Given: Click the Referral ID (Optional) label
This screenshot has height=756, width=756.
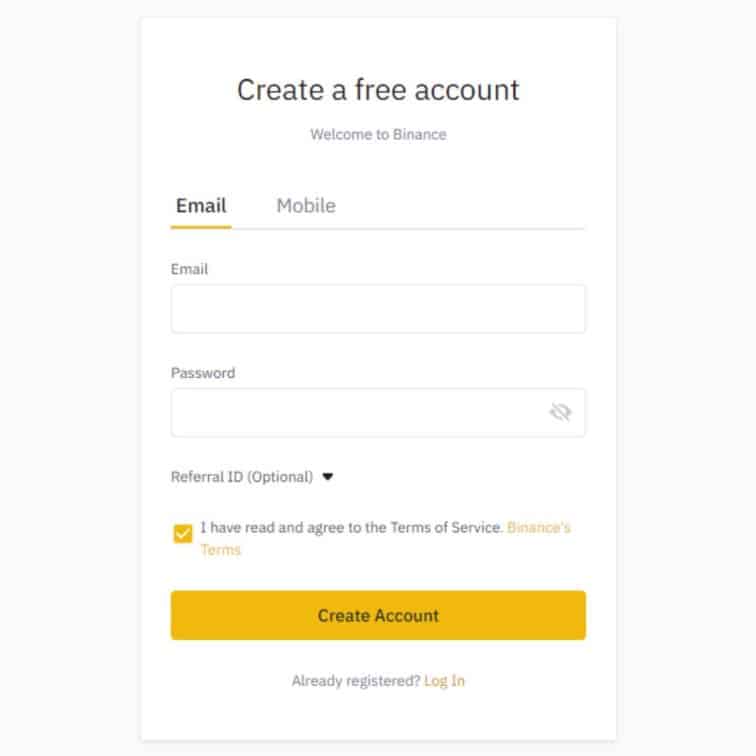Looking at the screenshot, I should 242,477.
